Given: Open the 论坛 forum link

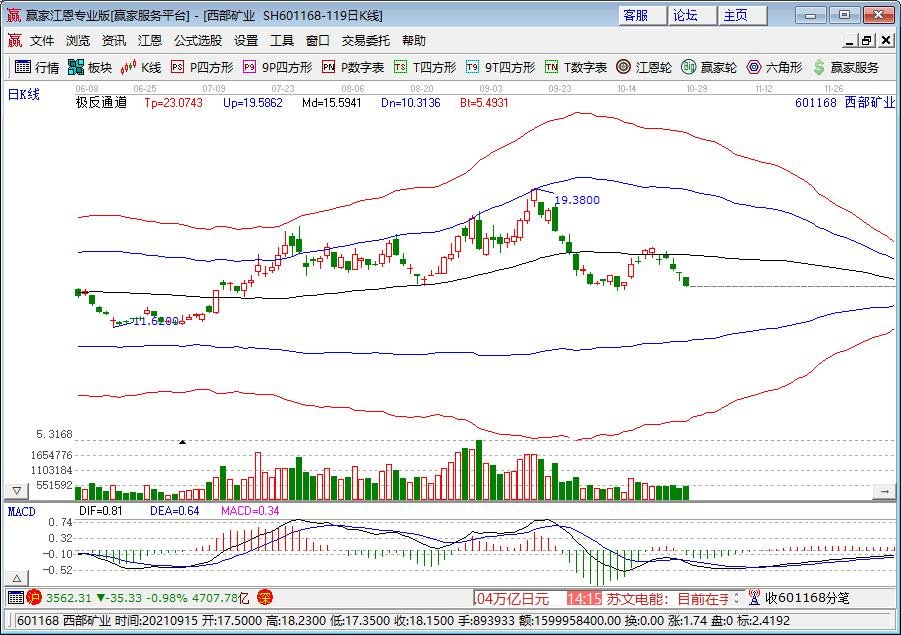Looking at the screenshot, I should pyautogui.click(x=686, y=15).
